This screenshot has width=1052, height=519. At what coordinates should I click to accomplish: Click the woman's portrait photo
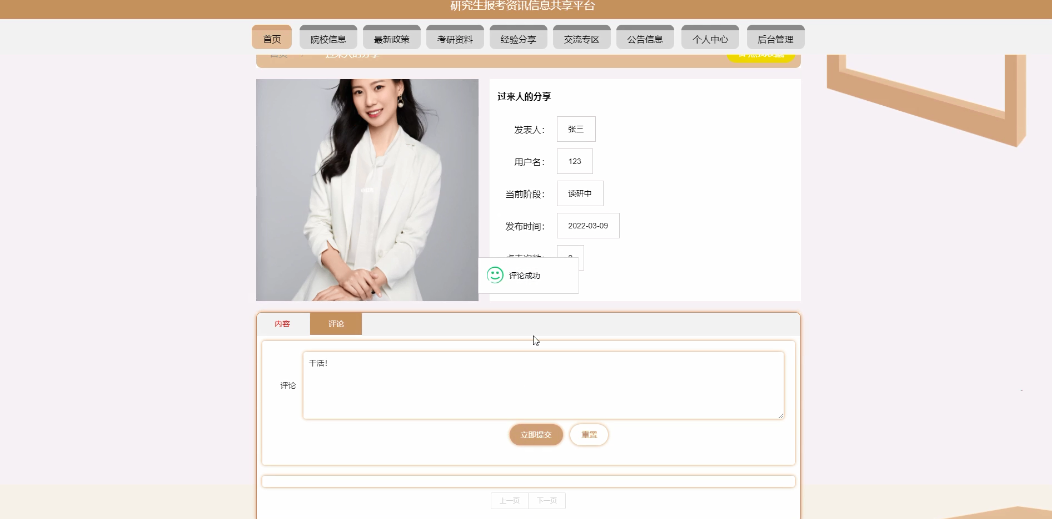click(367, 190)
